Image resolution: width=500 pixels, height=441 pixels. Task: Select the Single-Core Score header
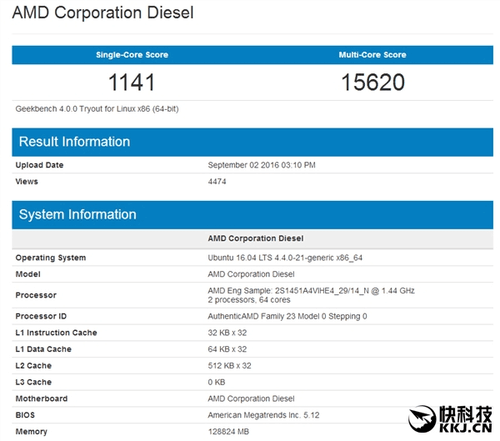[132, 55]
